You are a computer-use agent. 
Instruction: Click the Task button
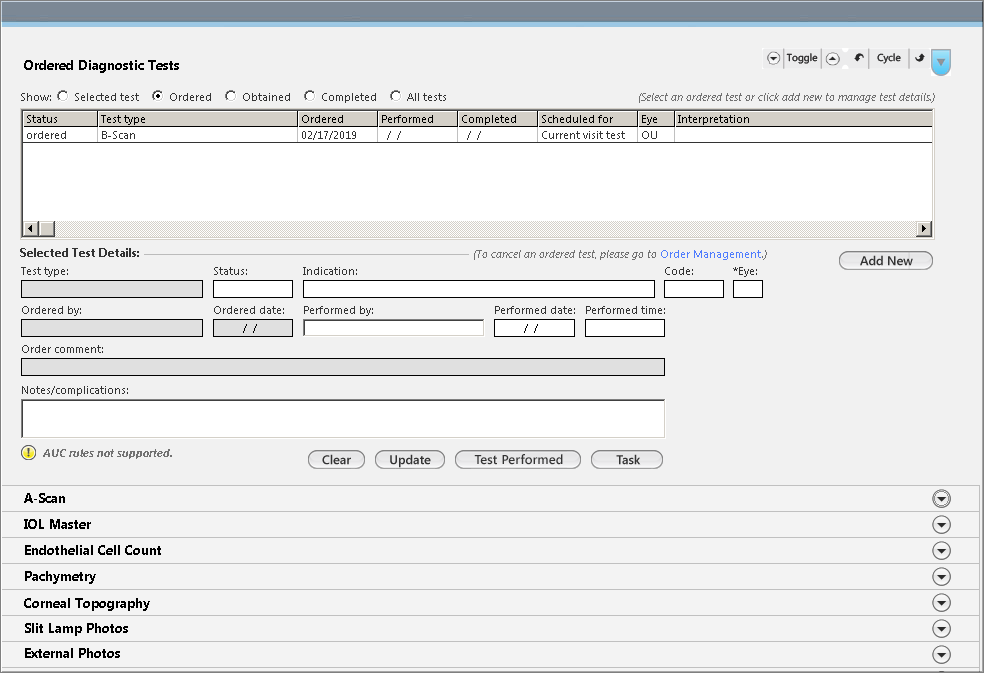[627, 460]
